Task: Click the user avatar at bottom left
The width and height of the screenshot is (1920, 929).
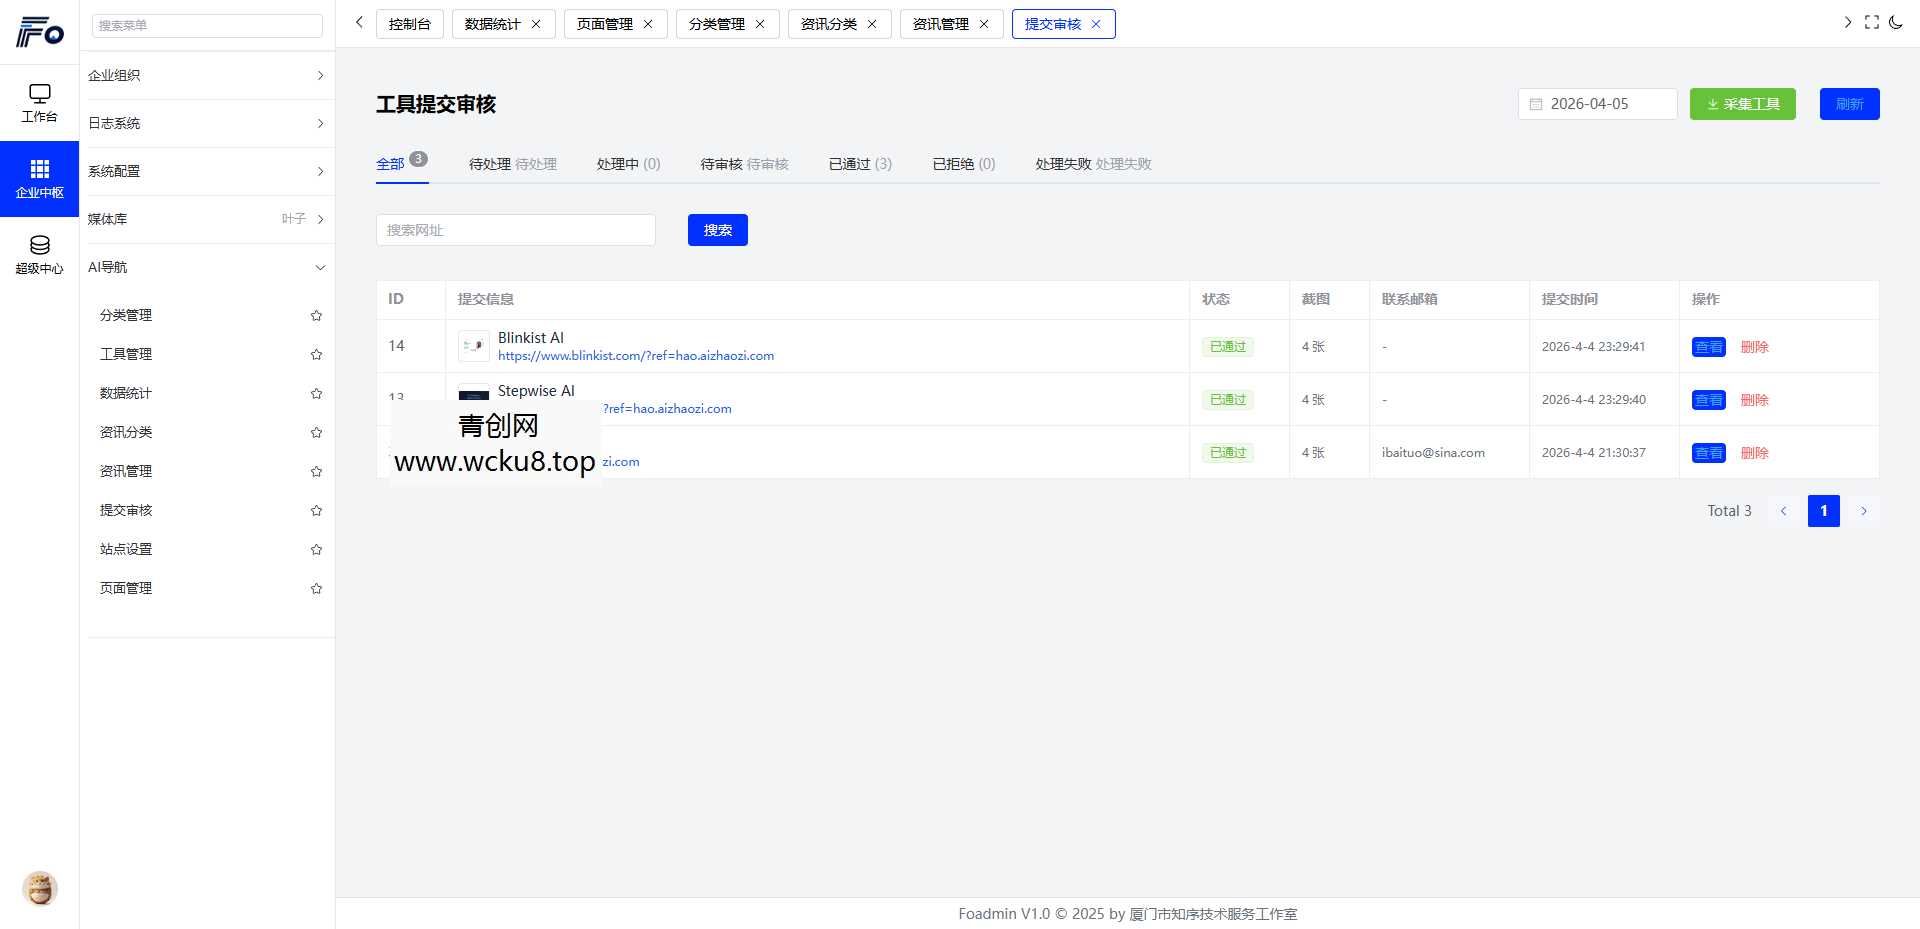Action: (39, 888)
